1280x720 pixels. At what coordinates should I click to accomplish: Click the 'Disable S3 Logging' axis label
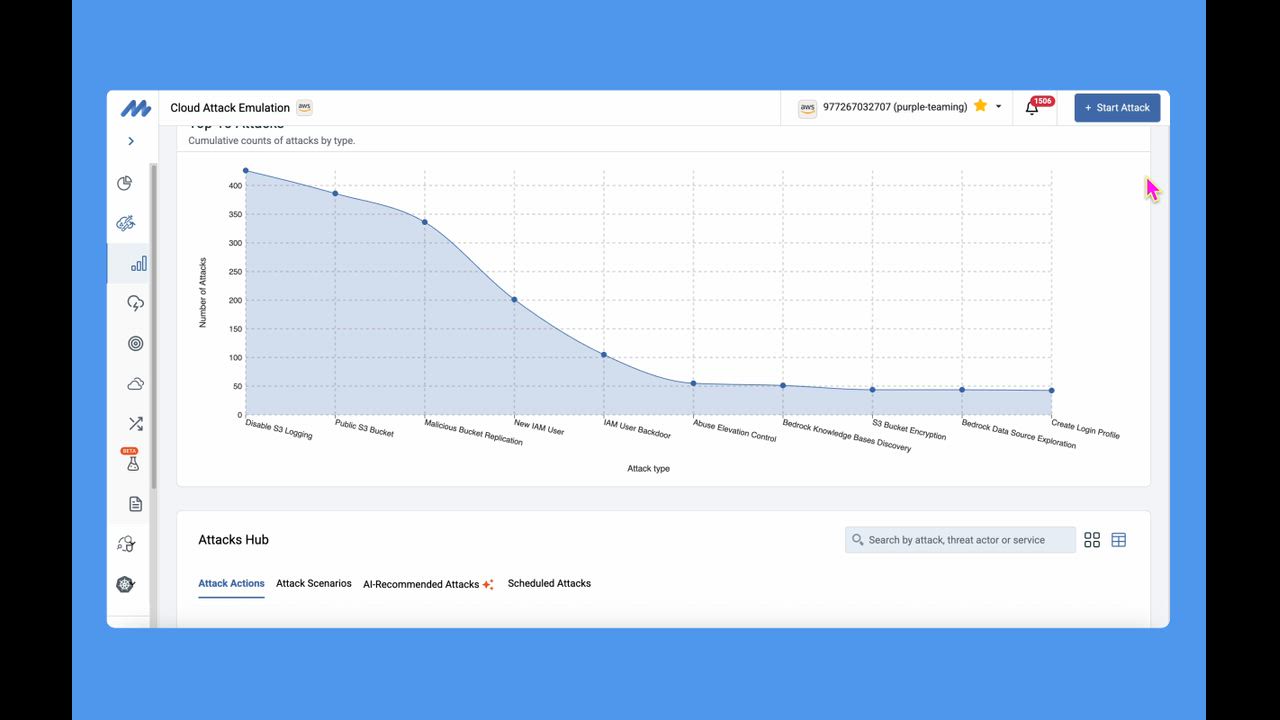coord(279,429)
